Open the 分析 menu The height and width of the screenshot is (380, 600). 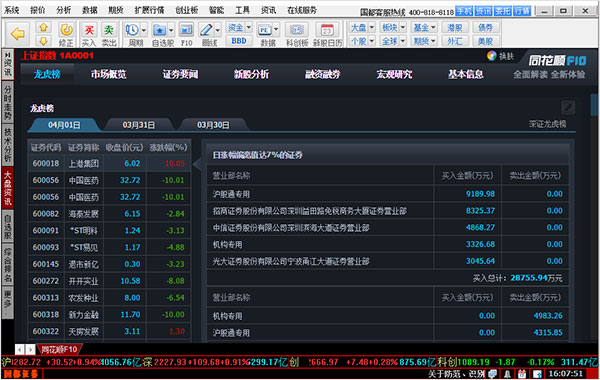click(x=63, y=10)
